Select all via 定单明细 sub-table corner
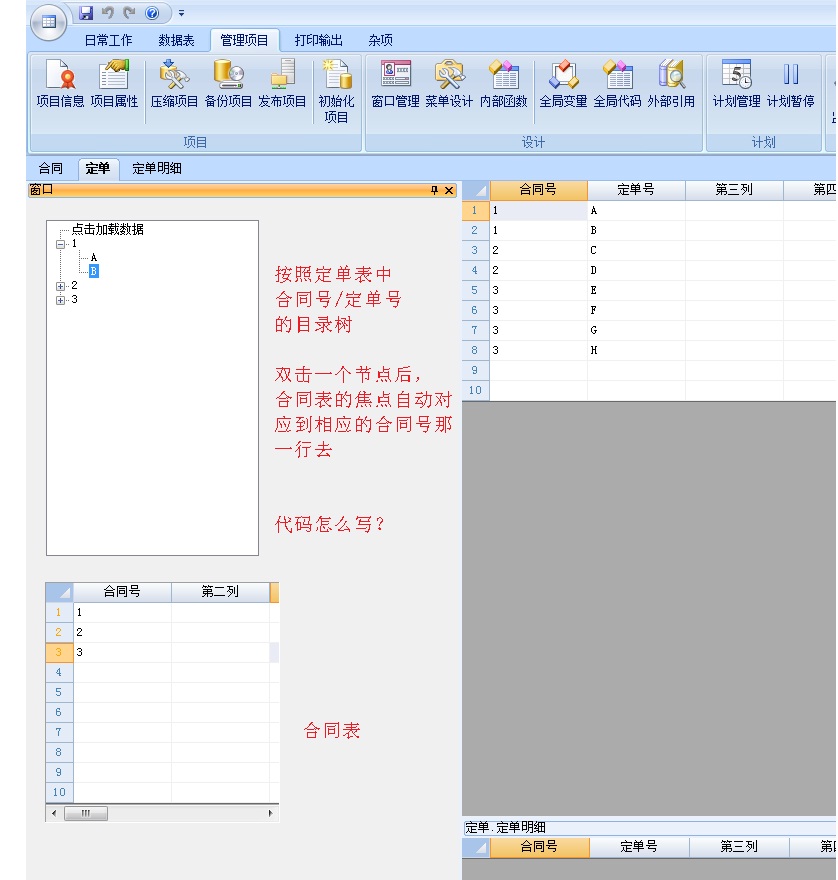This screenshot has height=880, width=838. click(475, 847)
